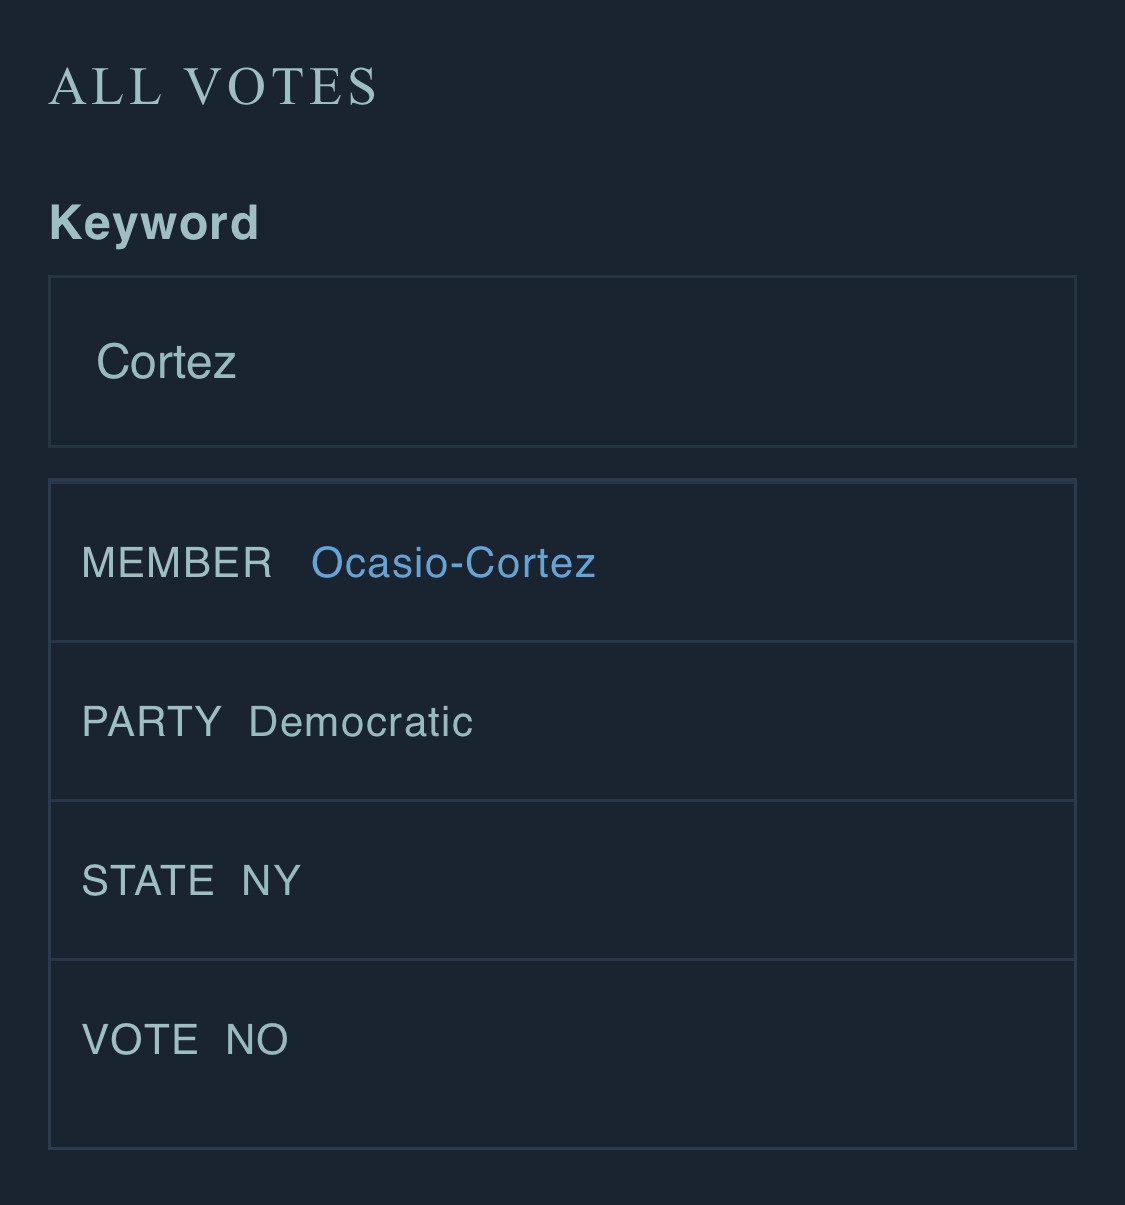Image resolution: width=1125 pixels, height=1205 pixels.
Task: Select the MEMBER column label
Action: click(x=176, y=563)
